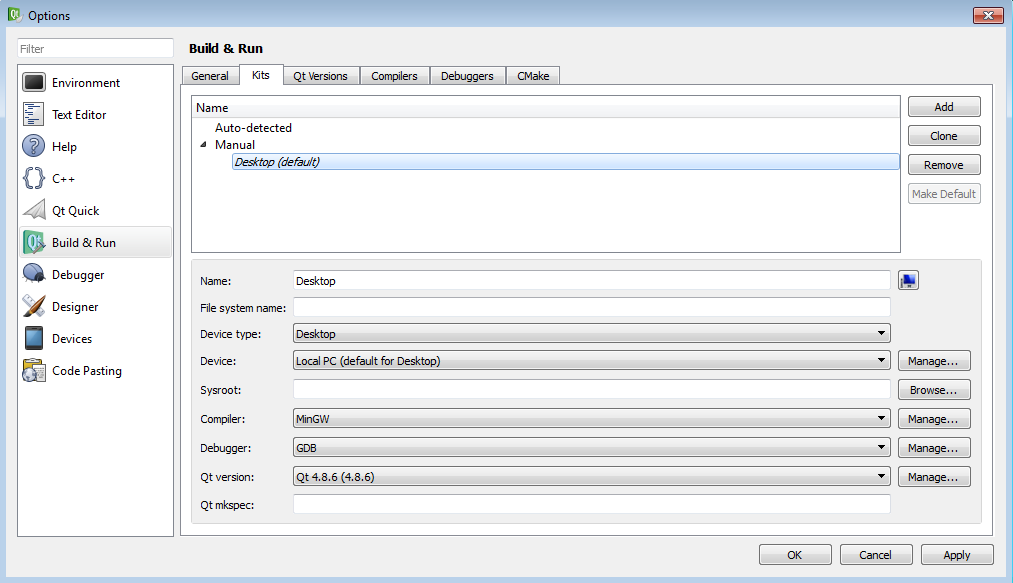Select the Designer category icon

(34, 306)
